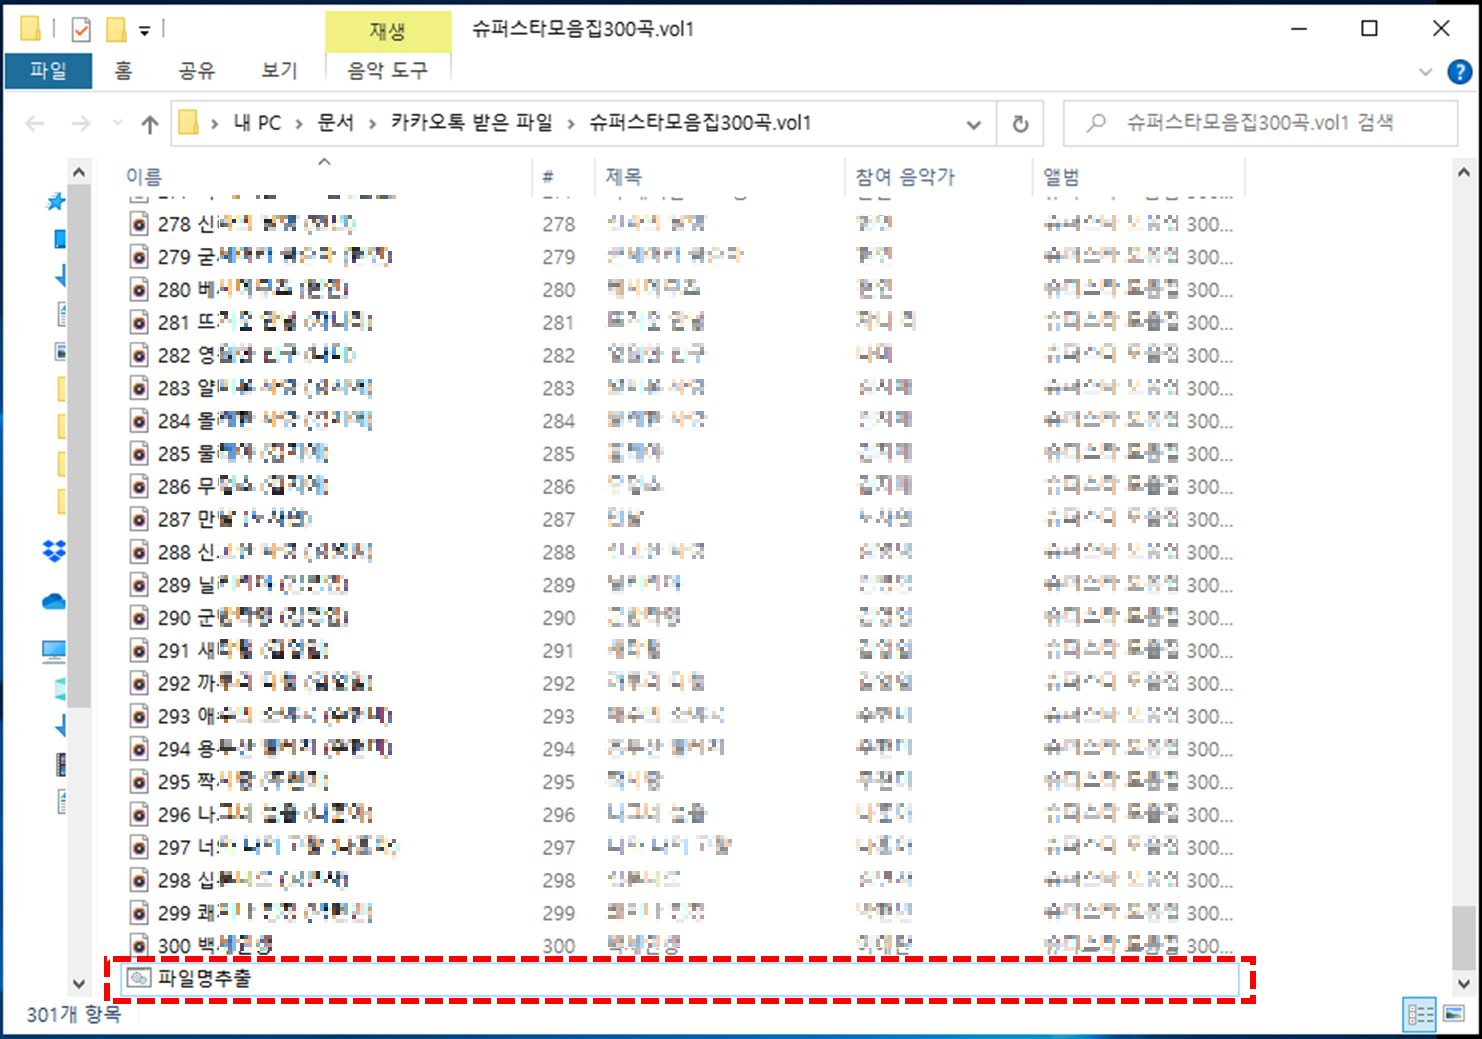This screenshot has width=1482, height=1039.
Task: Expand the ribbon with the chevron
Action: coord(1427,71)
